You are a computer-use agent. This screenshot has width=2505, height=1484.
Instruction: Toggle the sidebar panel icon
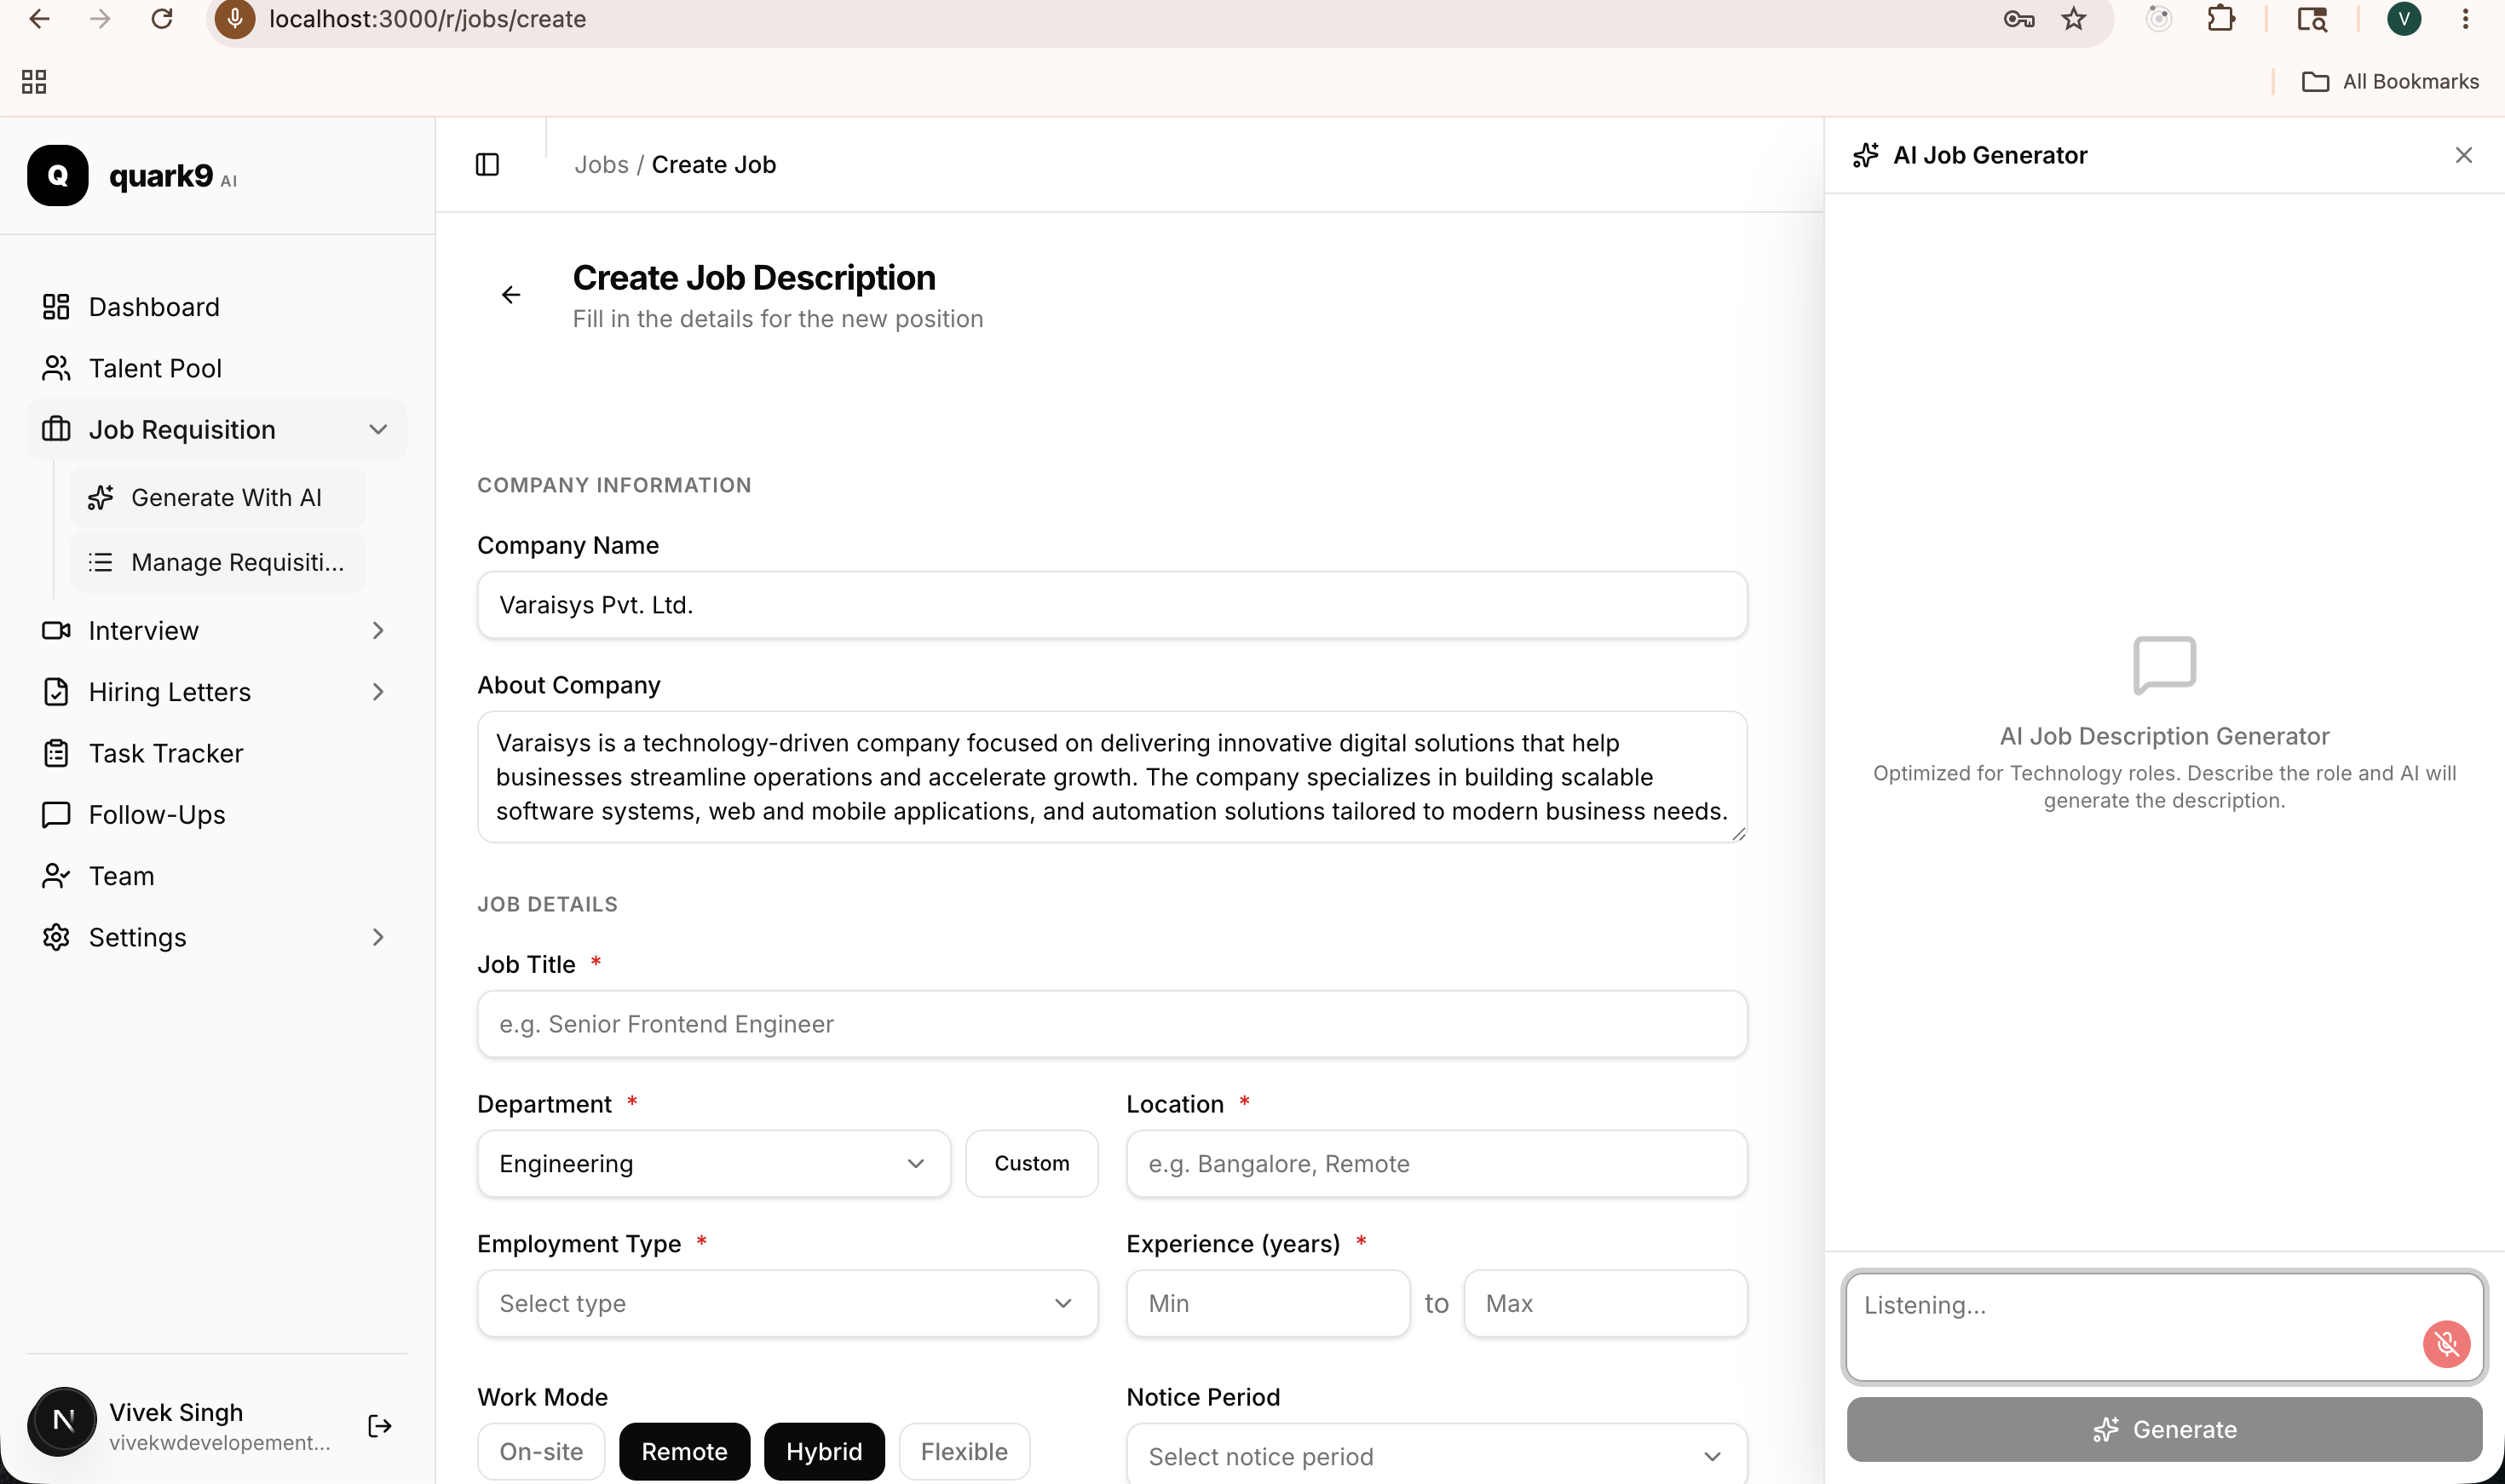pyautogui.click(x=487, y=164)
